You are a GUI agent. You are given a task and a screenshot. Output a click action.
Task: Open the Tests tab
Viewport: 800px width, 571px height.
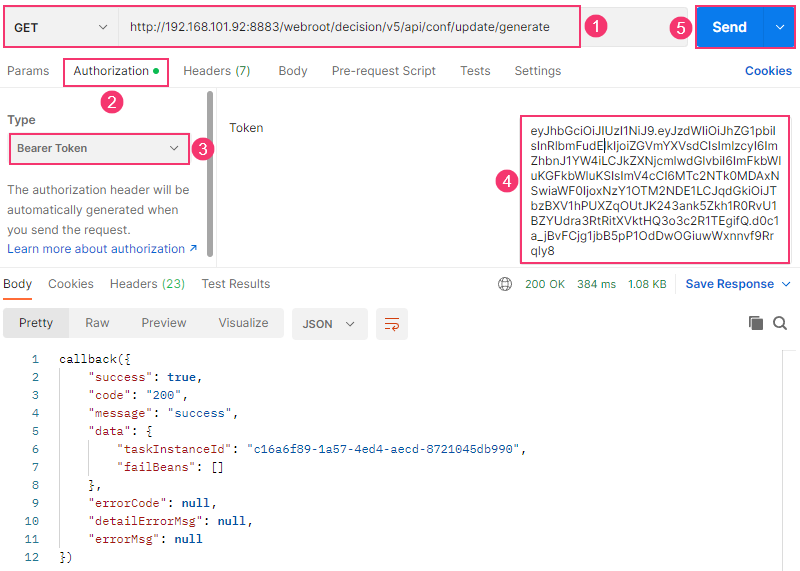[x=475, y=71]
